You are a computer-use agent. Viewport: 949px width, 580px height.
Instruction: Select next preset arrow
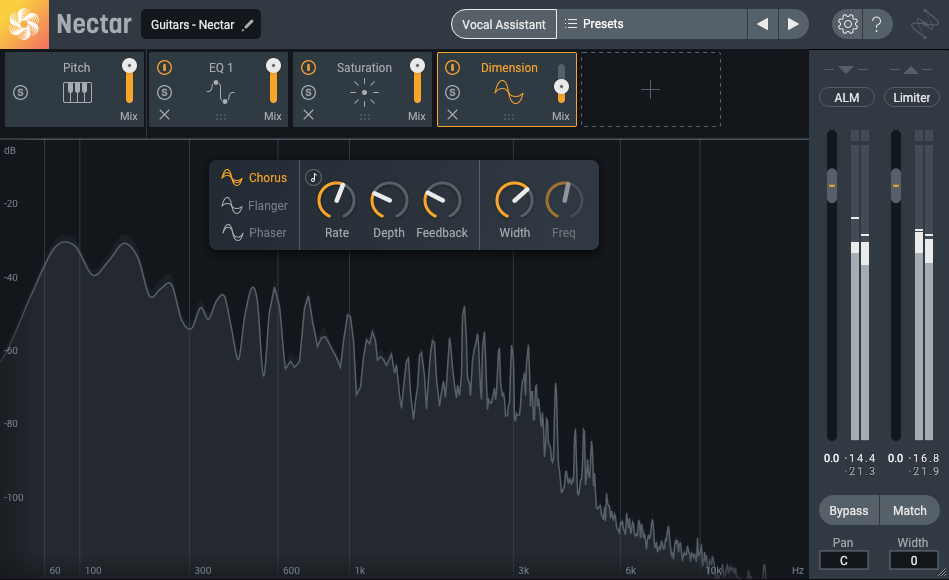click(x=793, y=24)
